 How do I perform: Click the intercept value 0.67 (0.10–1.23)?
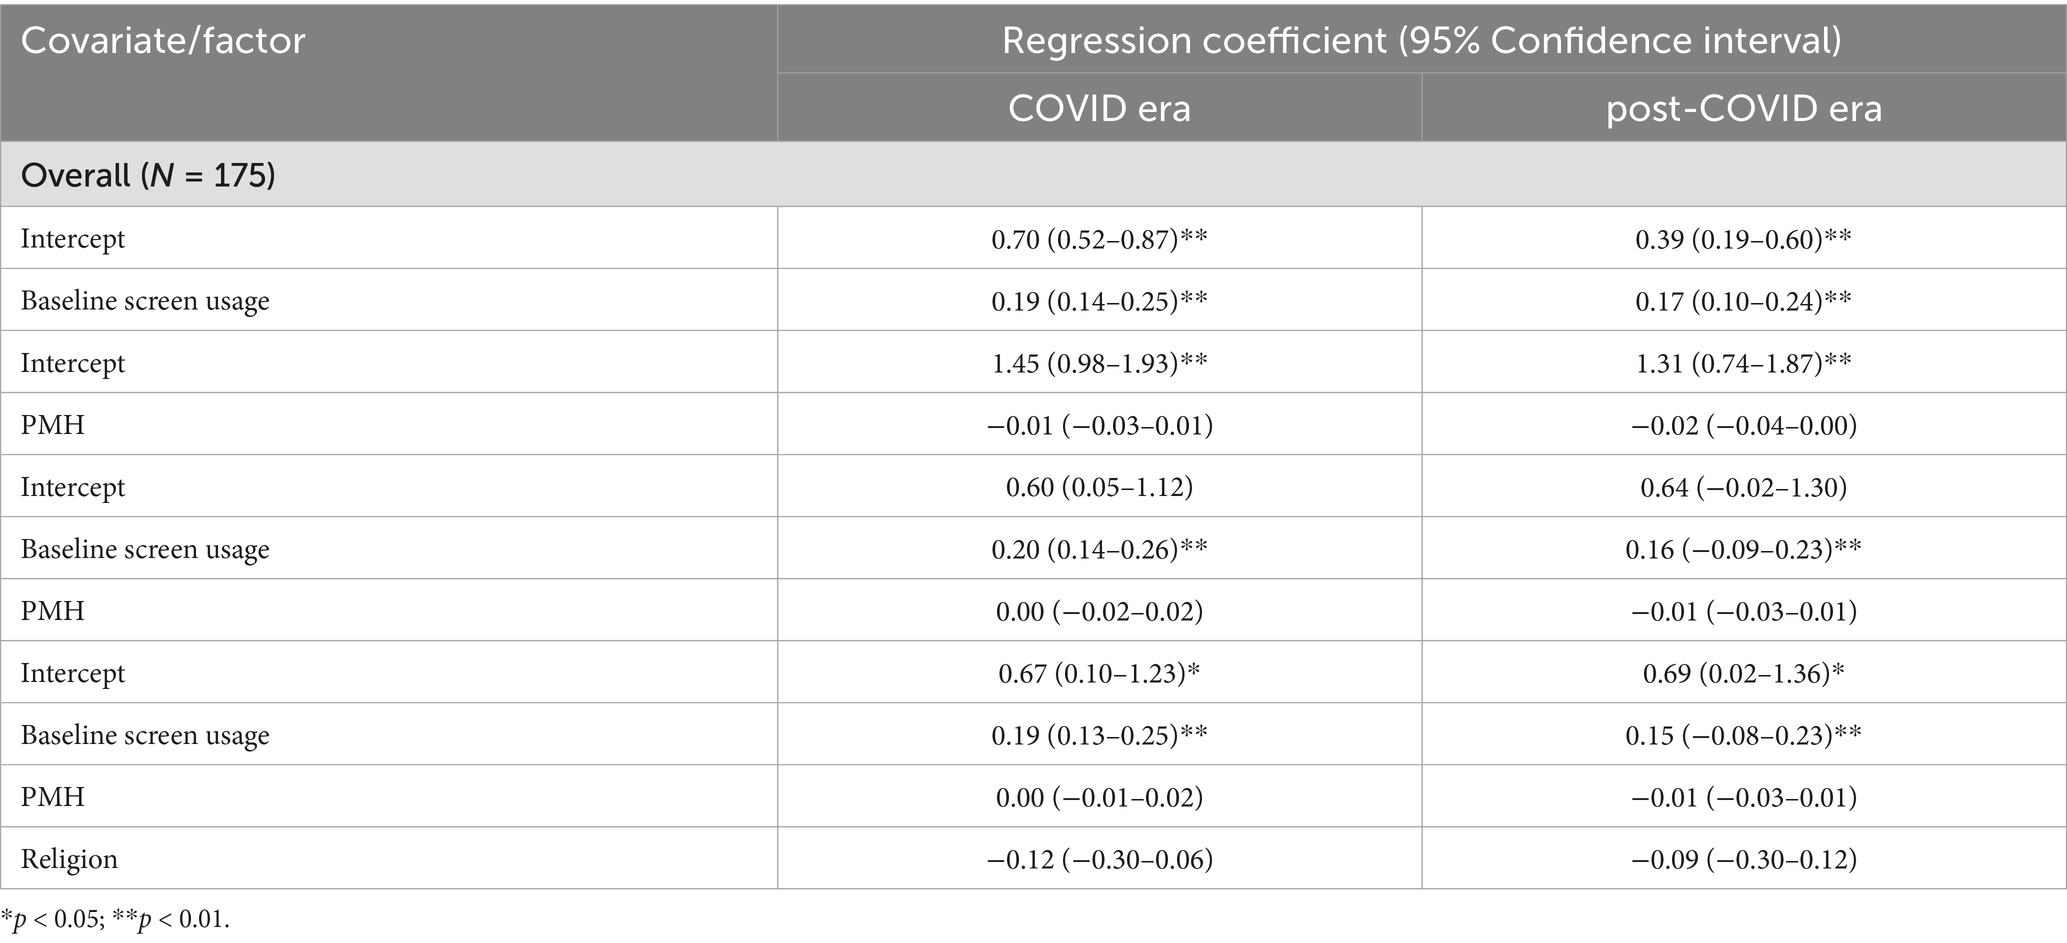coord(1099,673)
